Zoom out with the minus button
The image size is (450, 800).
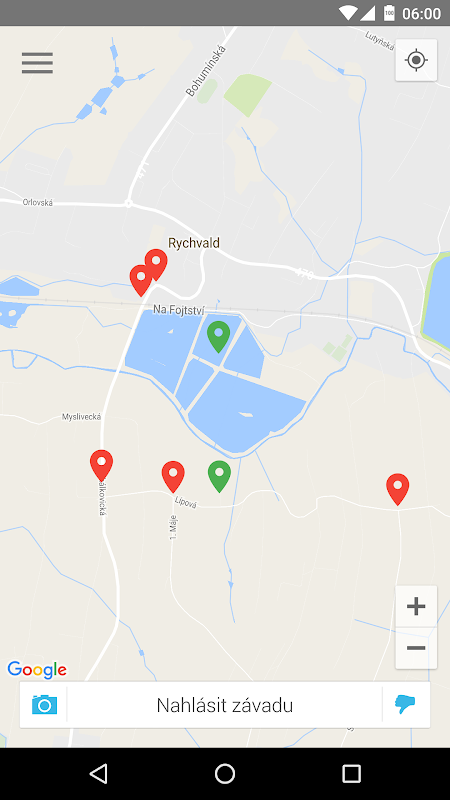coord(416,648)
